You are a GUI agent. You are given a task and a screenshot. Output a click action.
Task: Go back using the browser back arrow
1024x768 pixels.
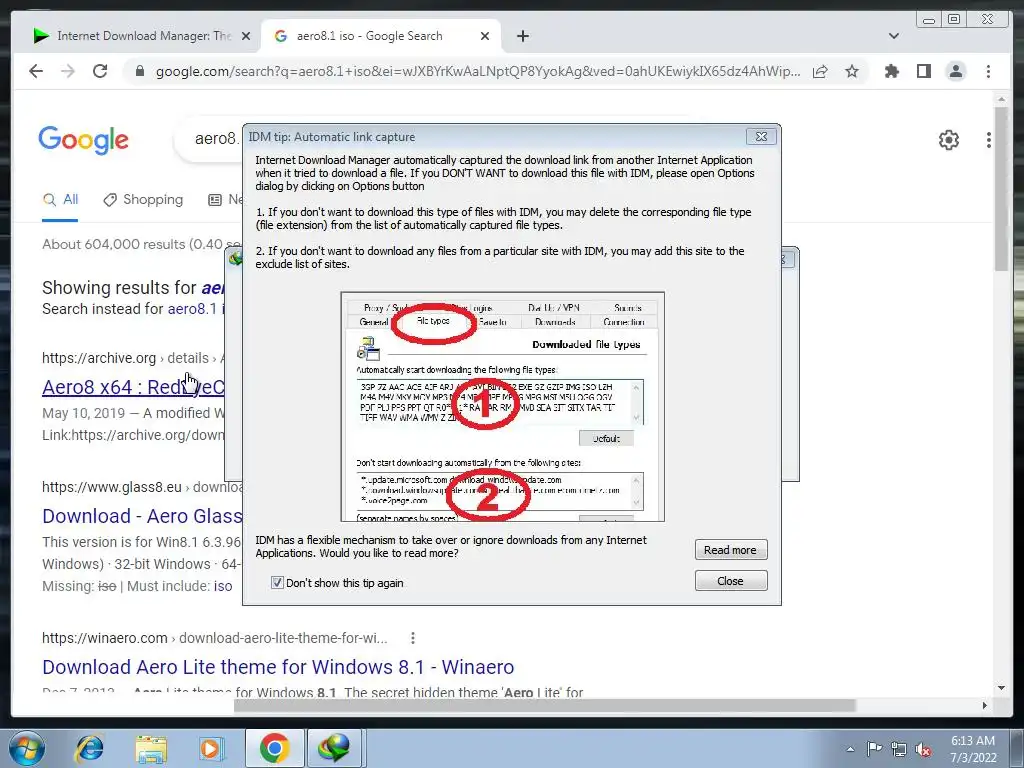click(36, 71)
